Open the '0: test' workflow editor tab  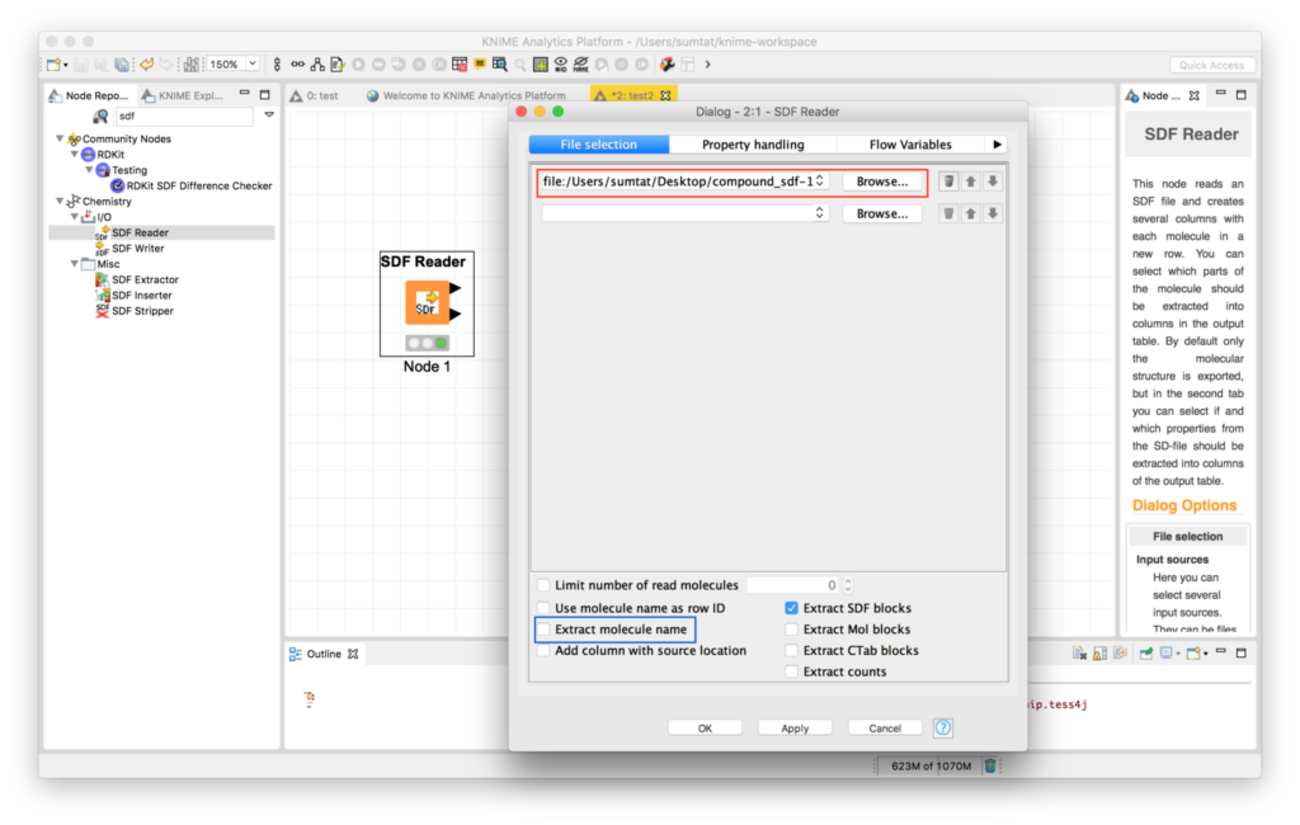click(x=315, y=96)
